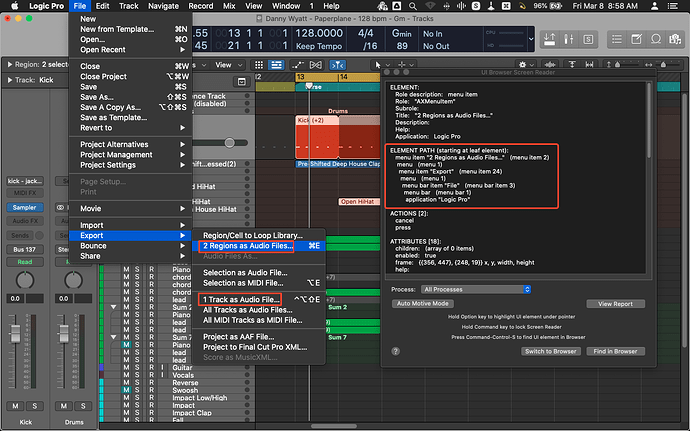This screenshot has width=690, height=431.
Task: Collapse the Sum 2 track stack
Action: pyautogui.click(x=114, y=307)
